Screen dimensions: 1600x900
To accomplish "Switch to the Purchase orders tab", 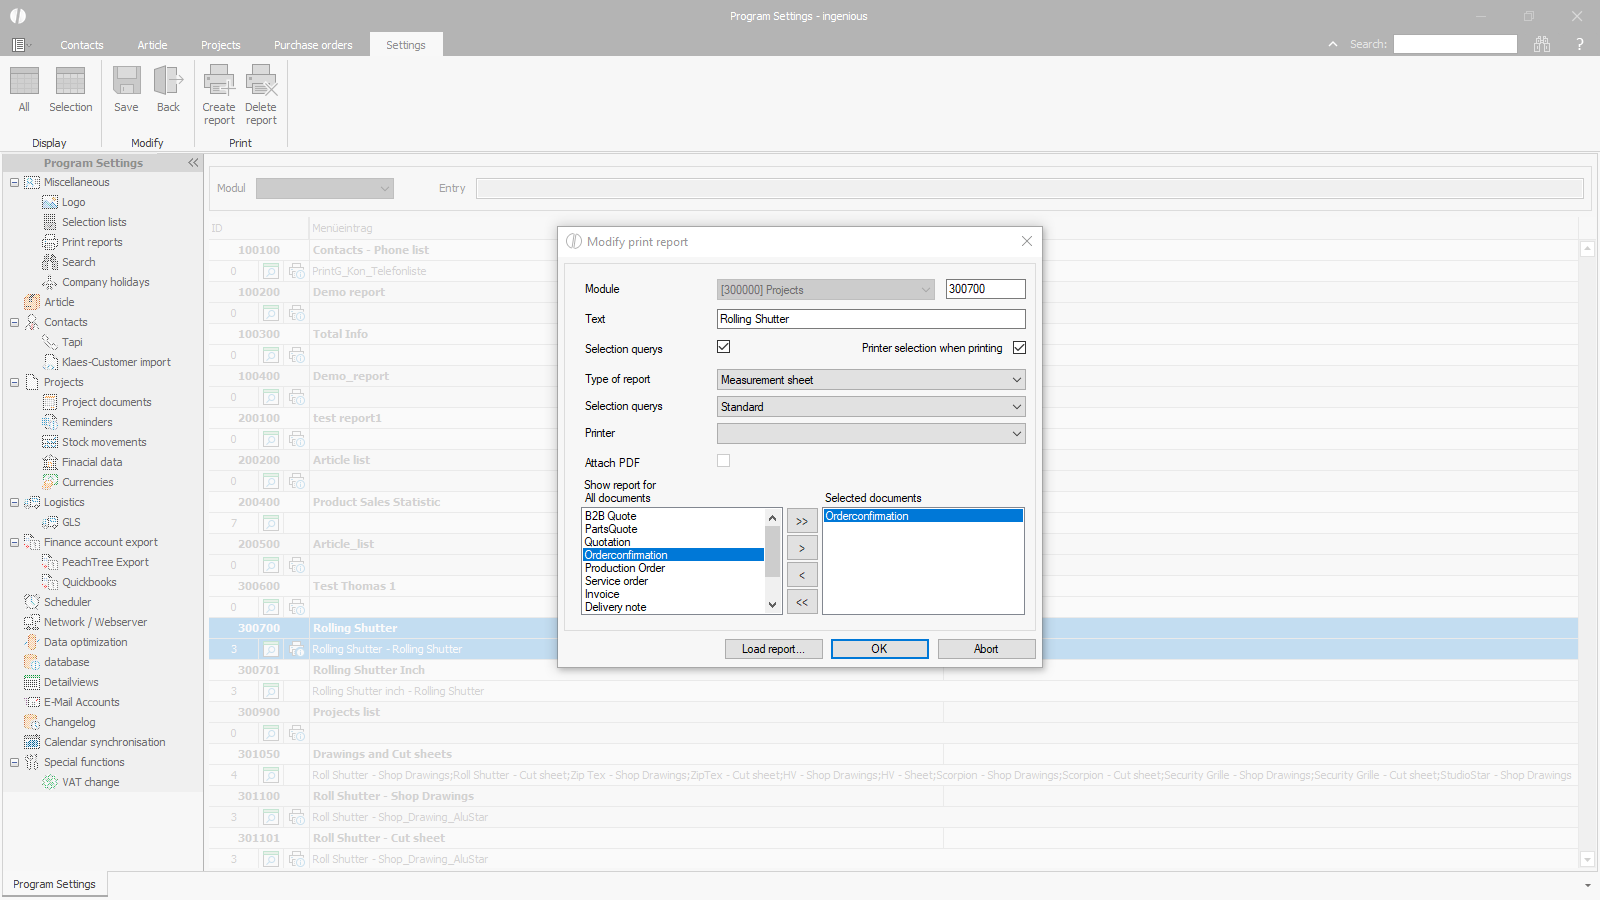I will (x=313, y=45).
